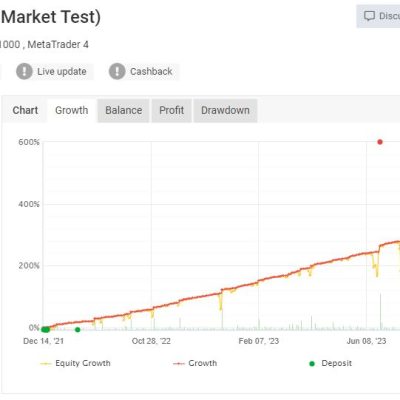
Task: Click the Live update label
Action: [62, 71]
